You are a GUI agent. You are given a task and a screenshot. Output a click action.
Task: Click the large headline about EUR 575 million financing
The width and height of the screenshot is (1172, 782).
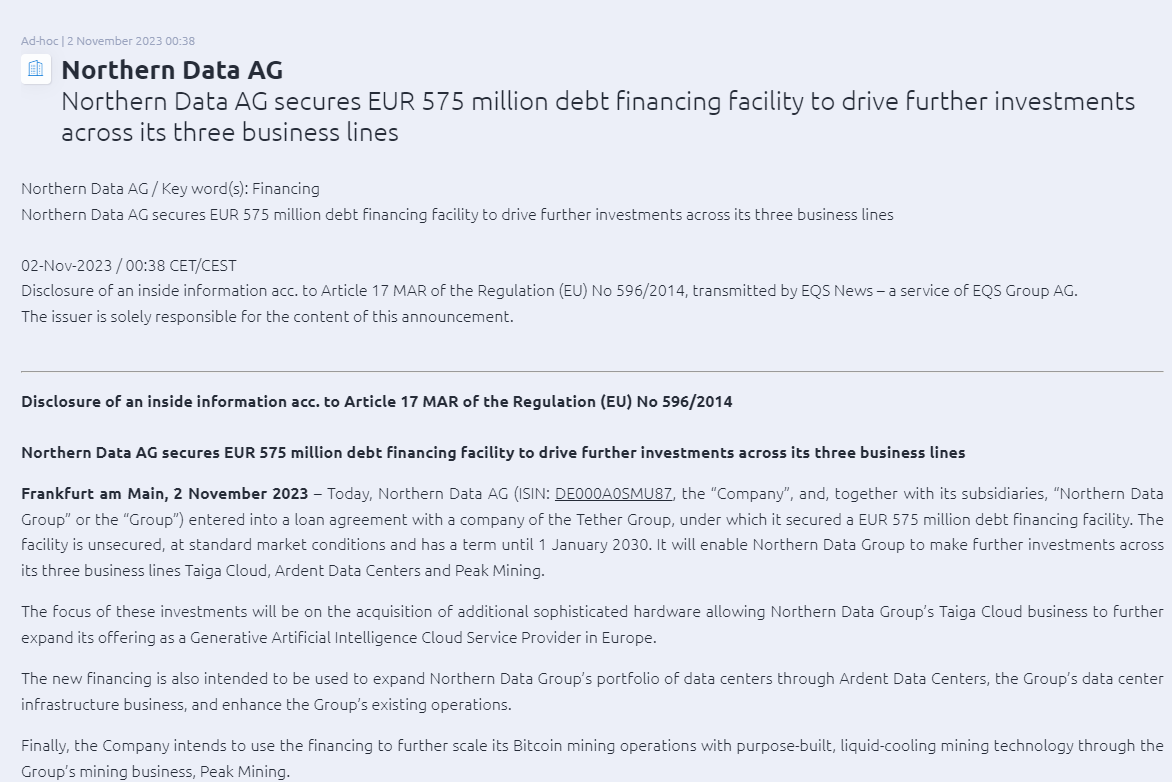click(x=597, y=116)
